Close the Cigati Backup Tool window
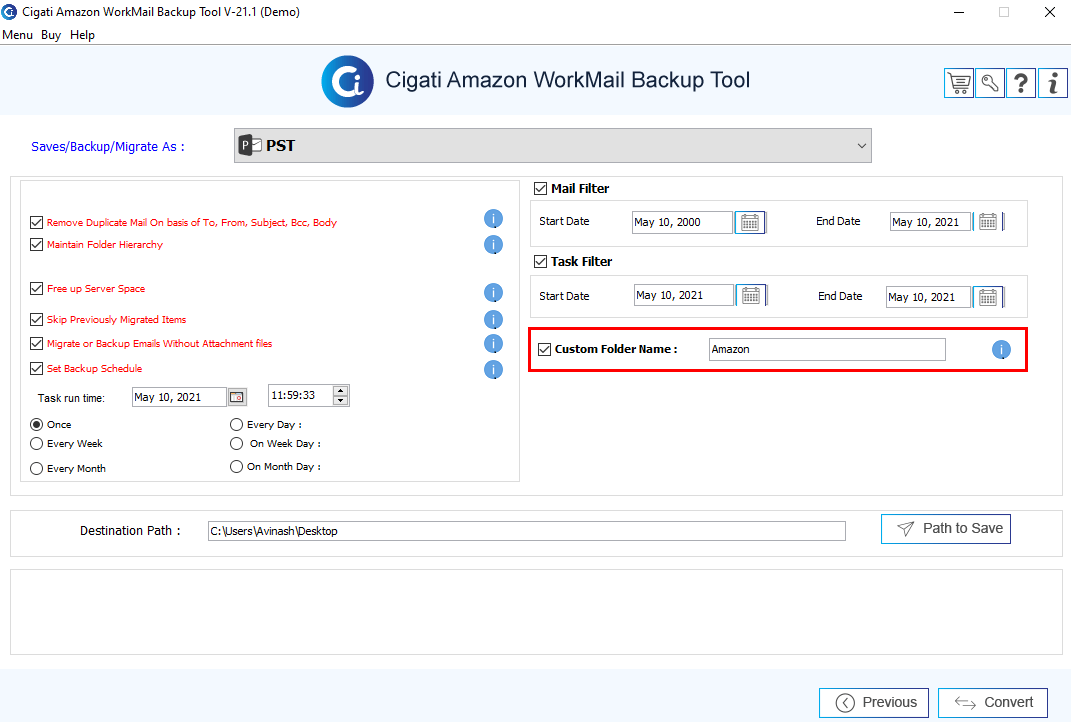Screen dimensions: 1071x722 pyautogui.click(x=1050, y=12)
